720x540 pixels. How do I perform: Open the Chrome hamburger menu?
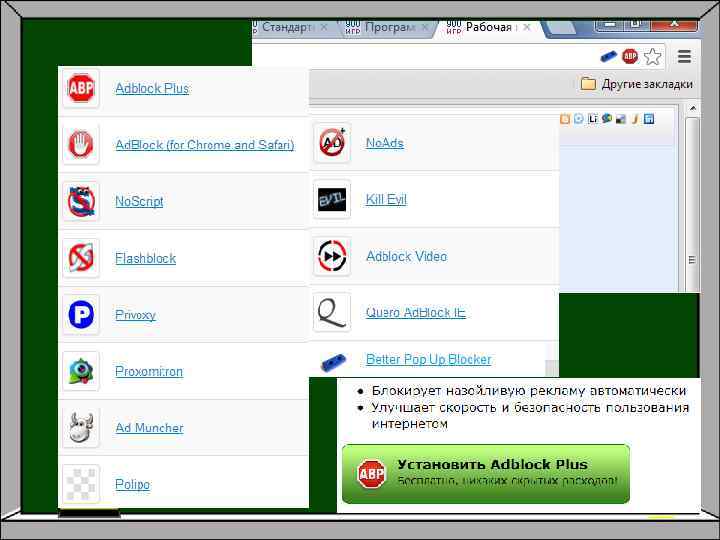(685, 56)
